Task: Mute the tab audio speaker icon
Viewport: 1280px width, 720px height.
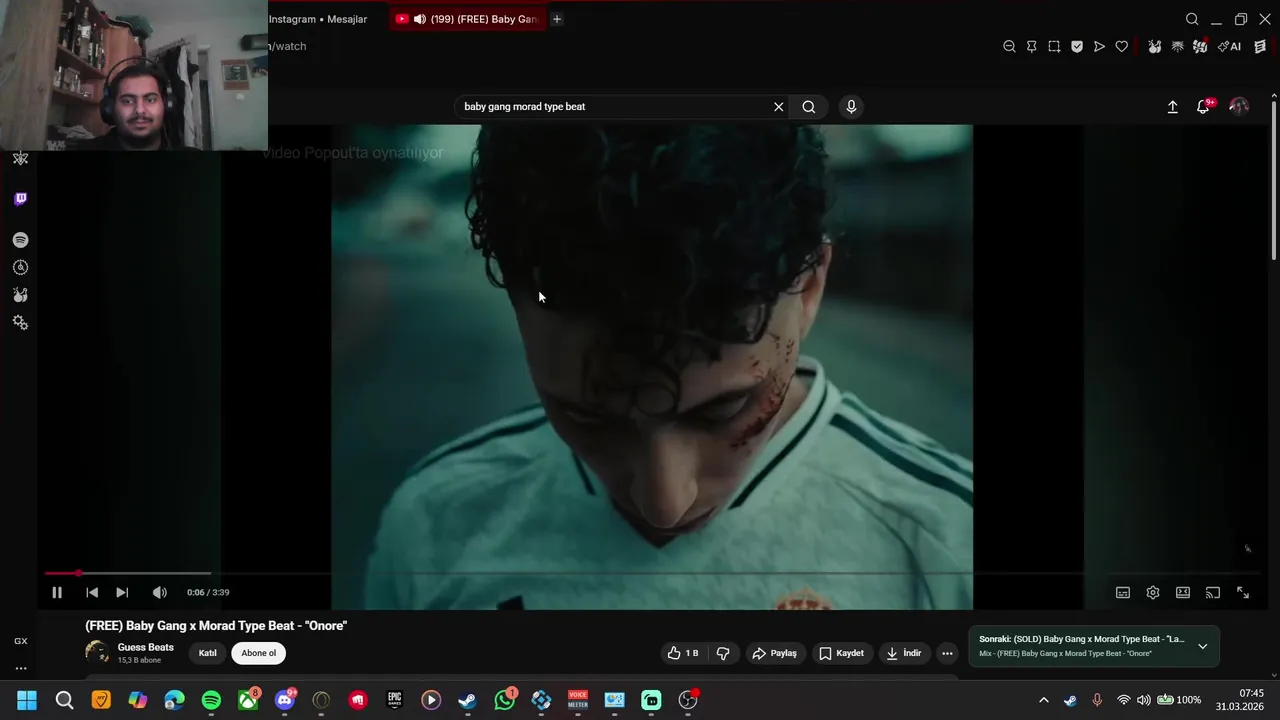Action: pos(420,19)
